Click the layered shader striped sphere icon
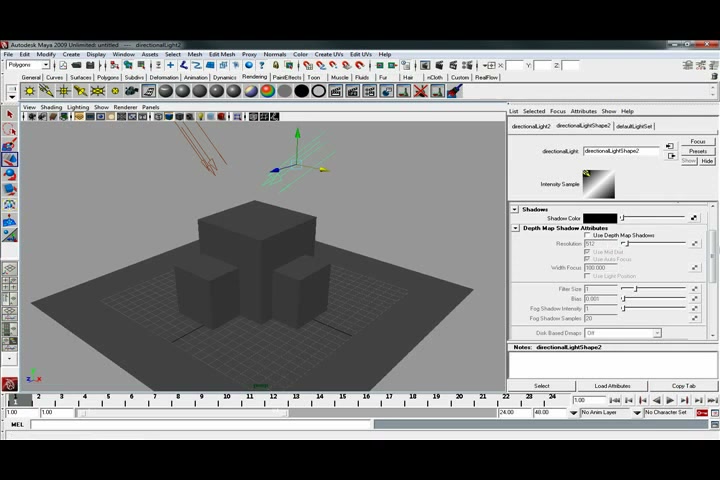This screenshot has width=720, height=480. click(x=251, y=91)
